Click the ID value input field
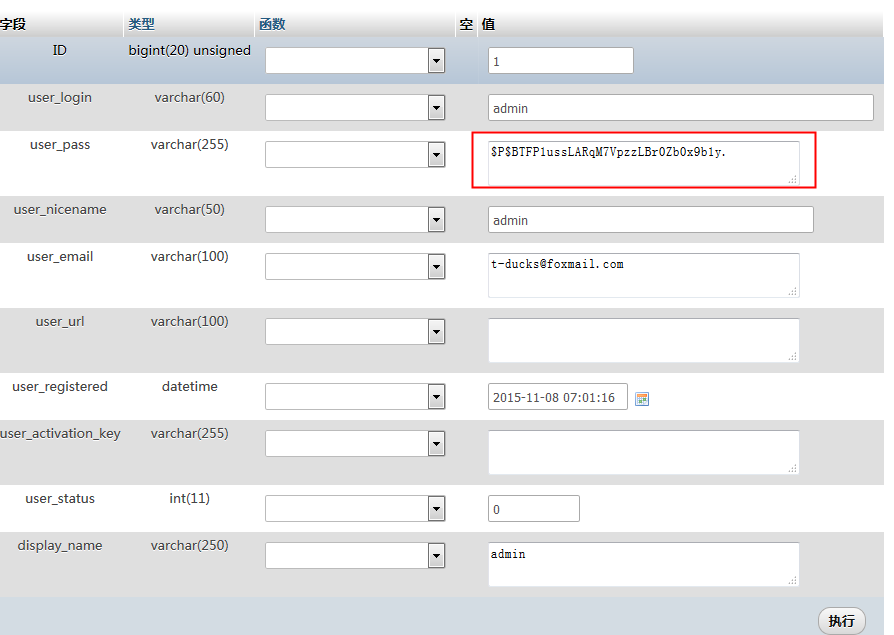Screen dimensions: 894x635 pyautogui.click(x=560, y=61)
